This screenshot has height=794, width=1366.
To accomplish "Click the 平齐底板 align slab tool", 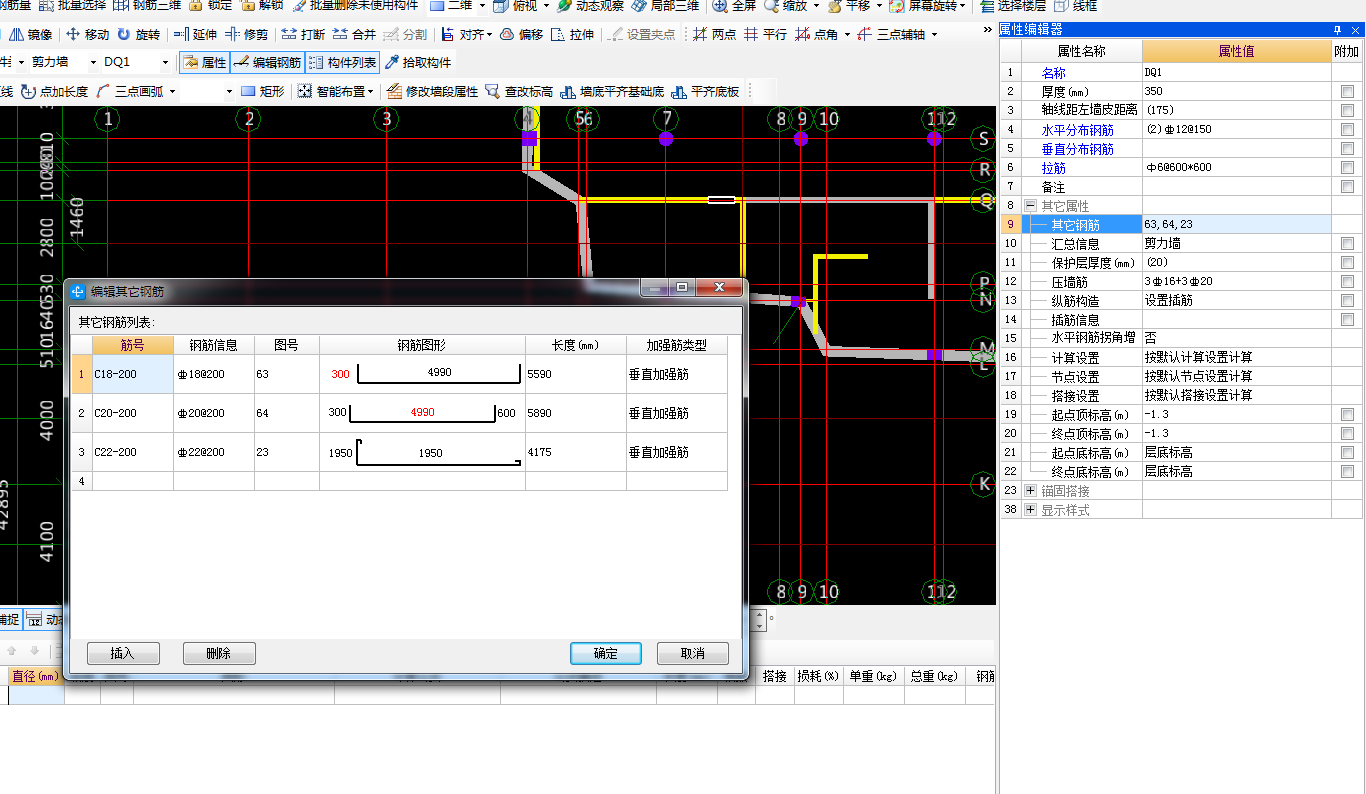I will [x=707, y=91].
